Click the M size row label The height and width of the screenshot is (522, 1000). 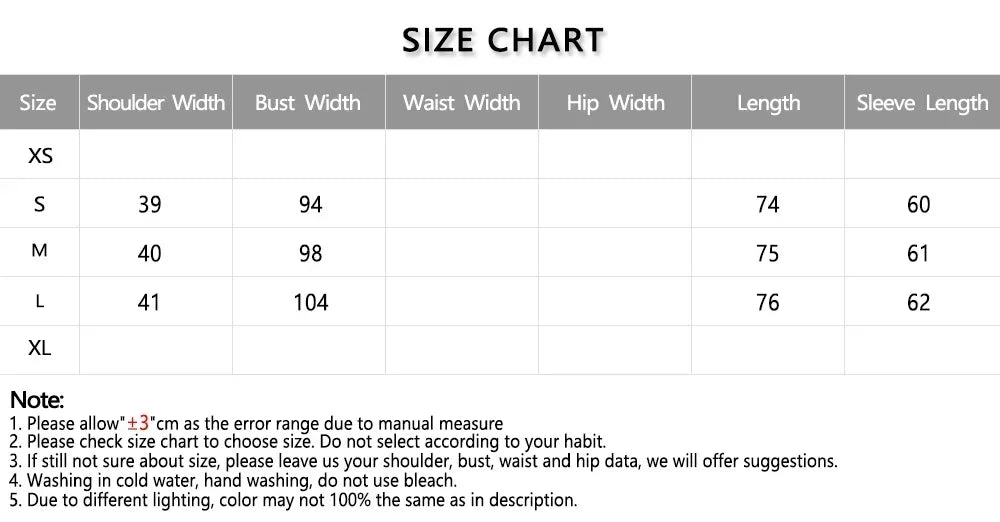tap(39, 252)
